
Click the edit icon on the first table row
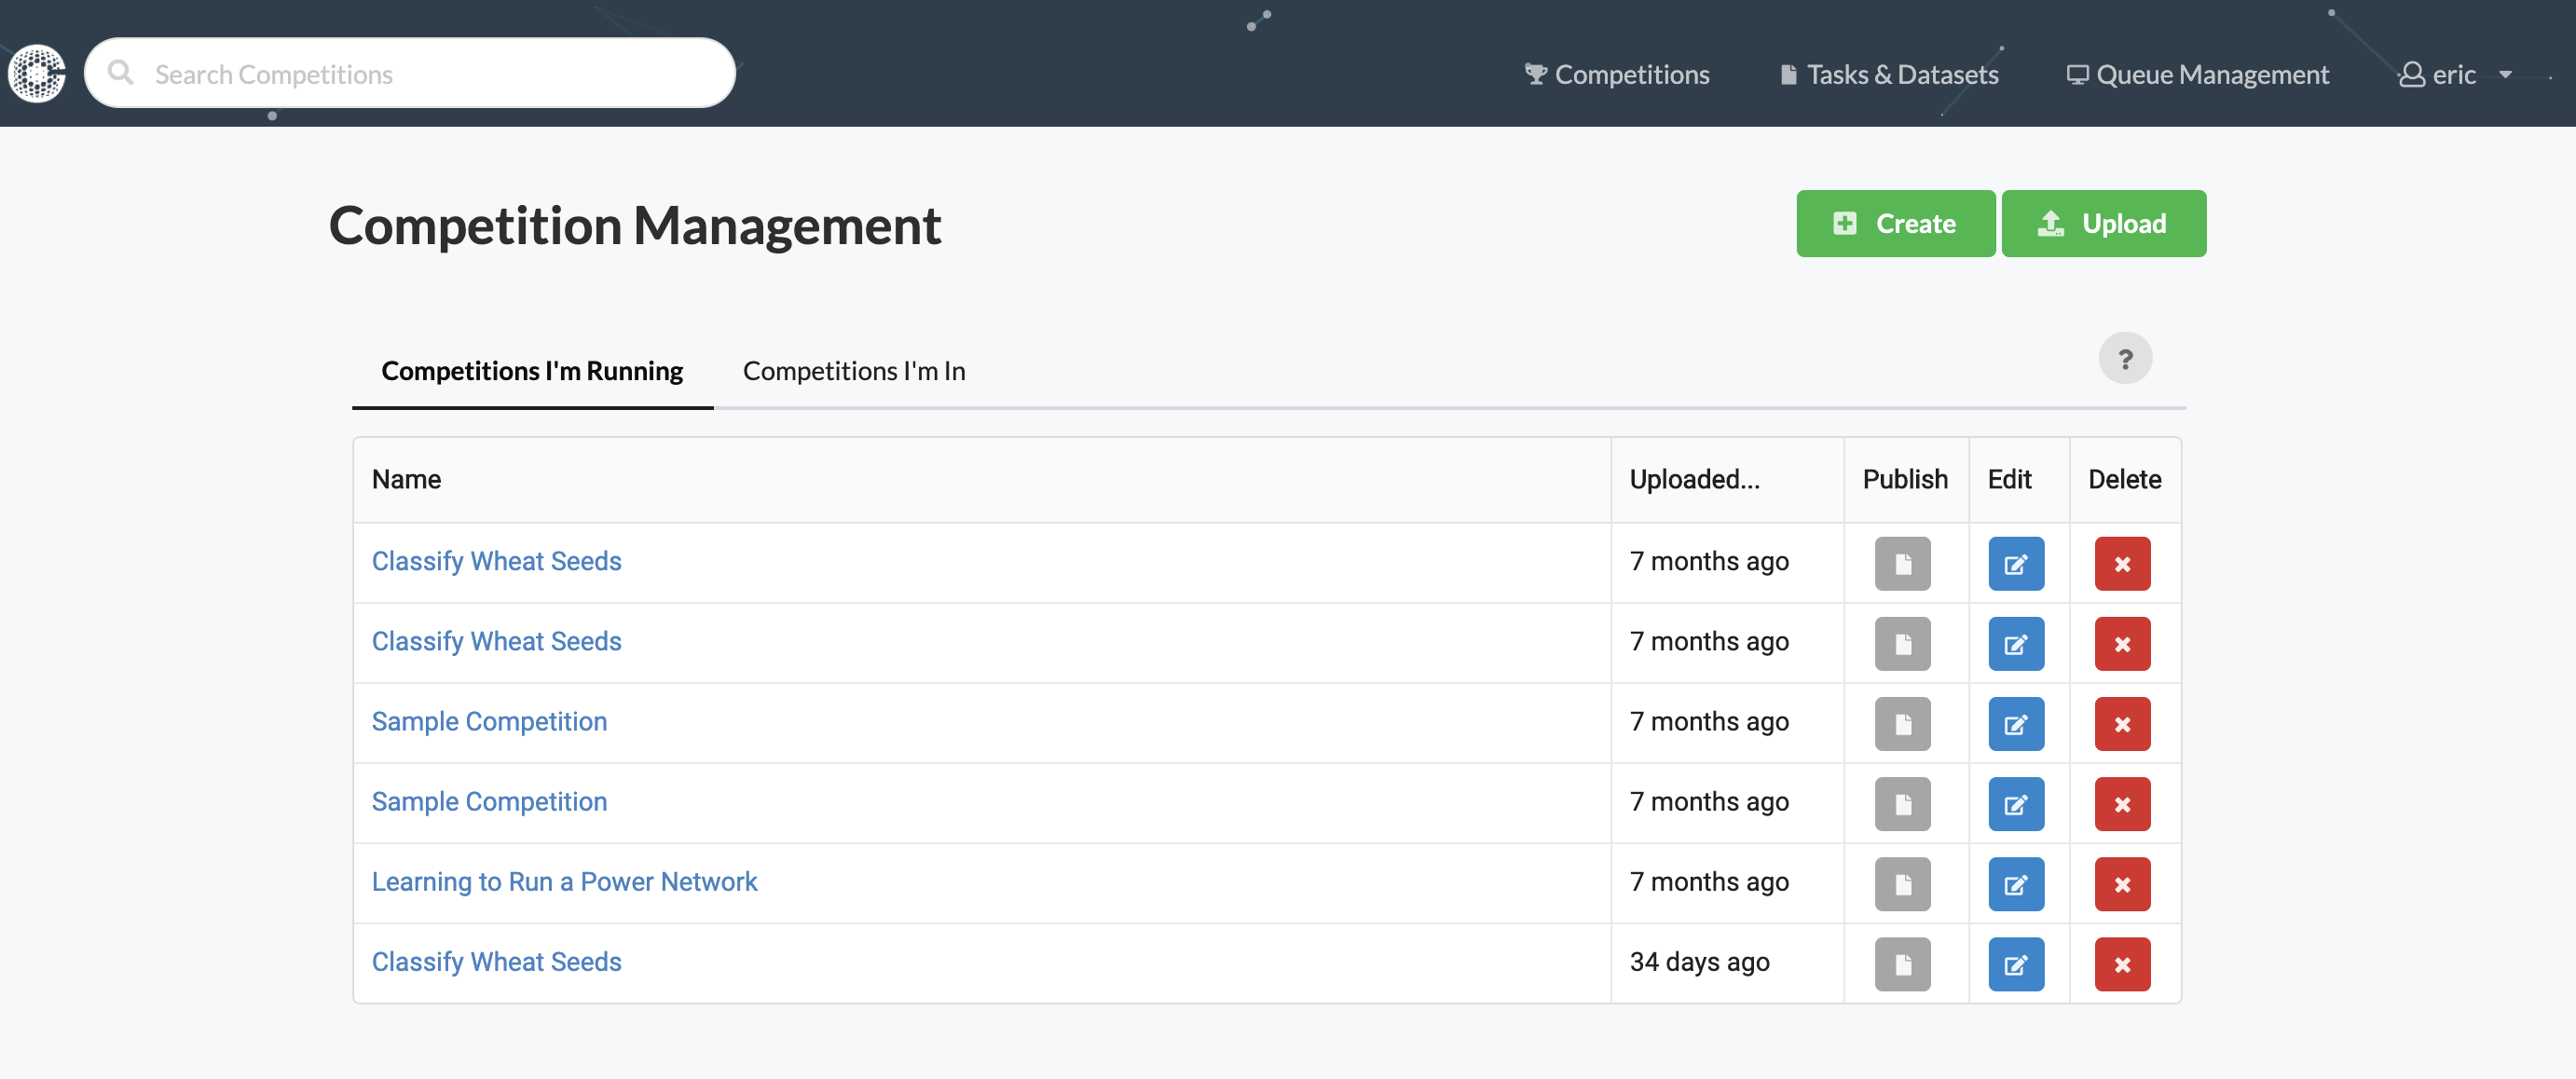(2016, 563)
